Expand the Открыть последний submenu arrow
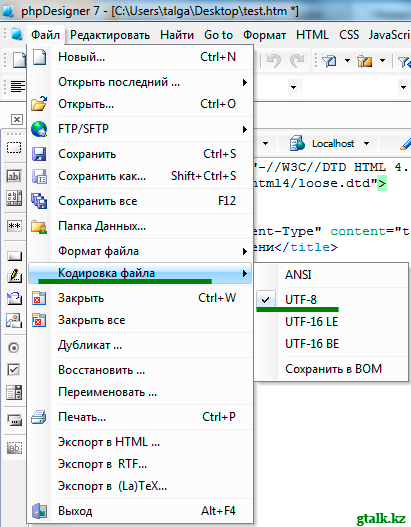This screenshot has height=527, width=411. point(245,82)
